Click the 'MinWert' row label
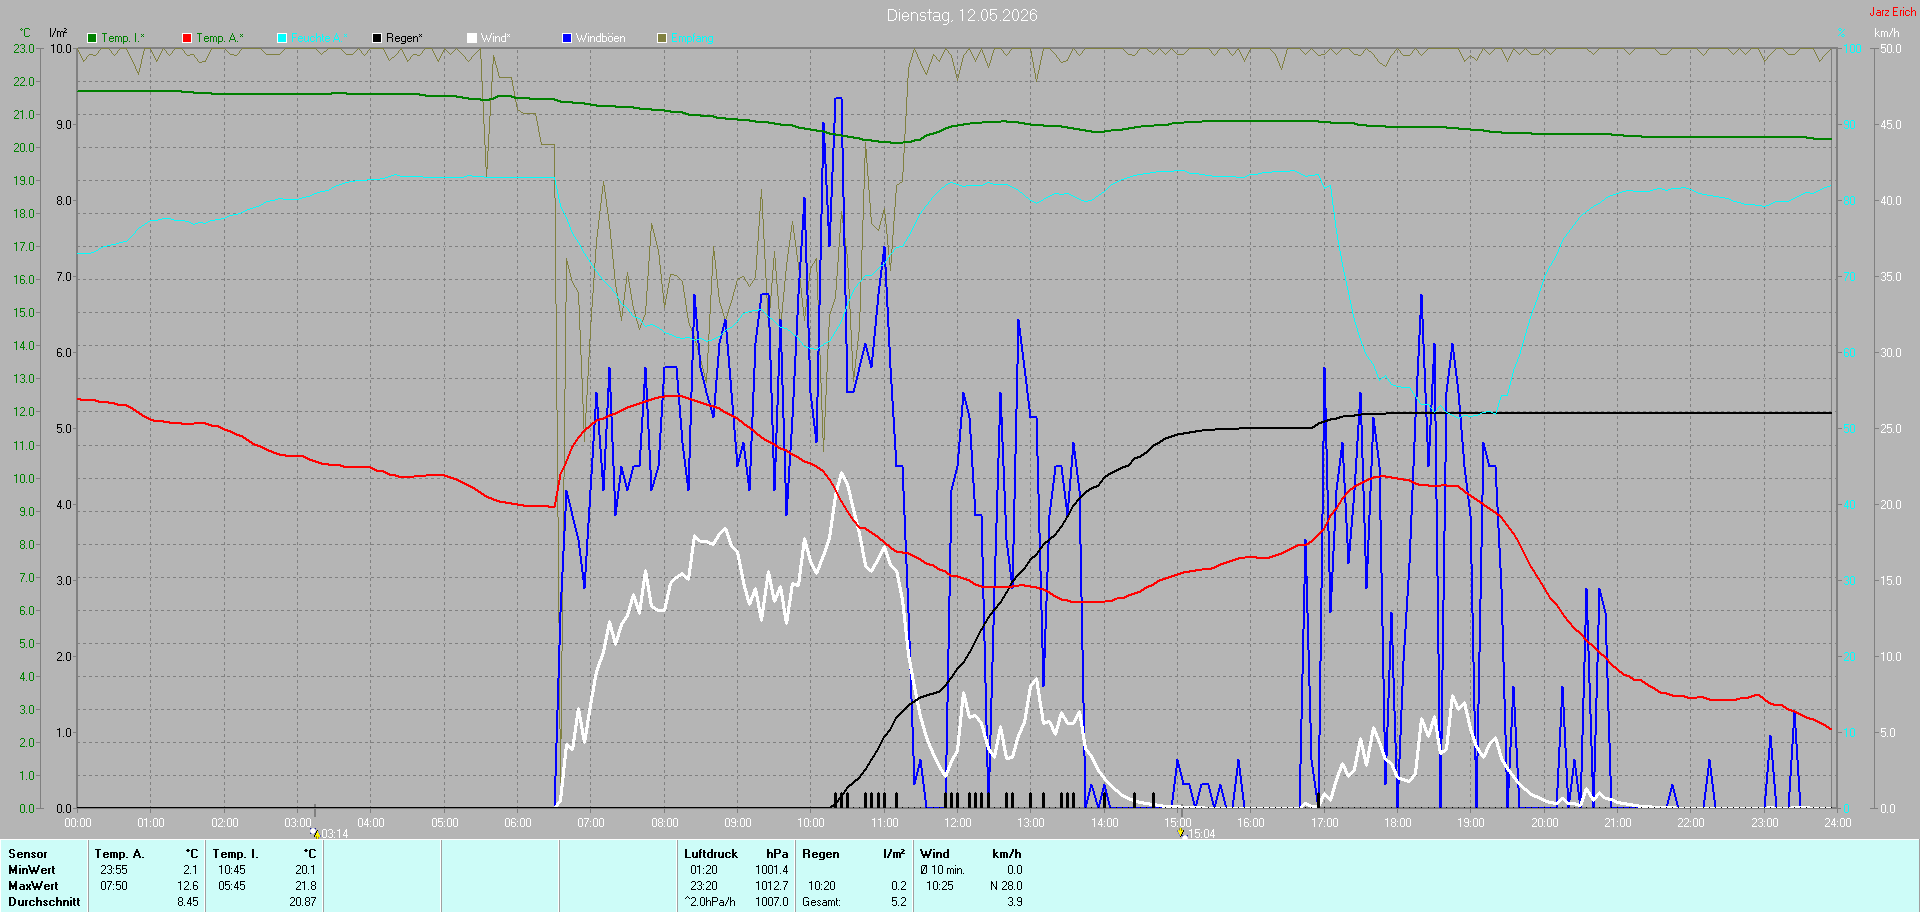The image size is (1920, 912). point(32,870)
